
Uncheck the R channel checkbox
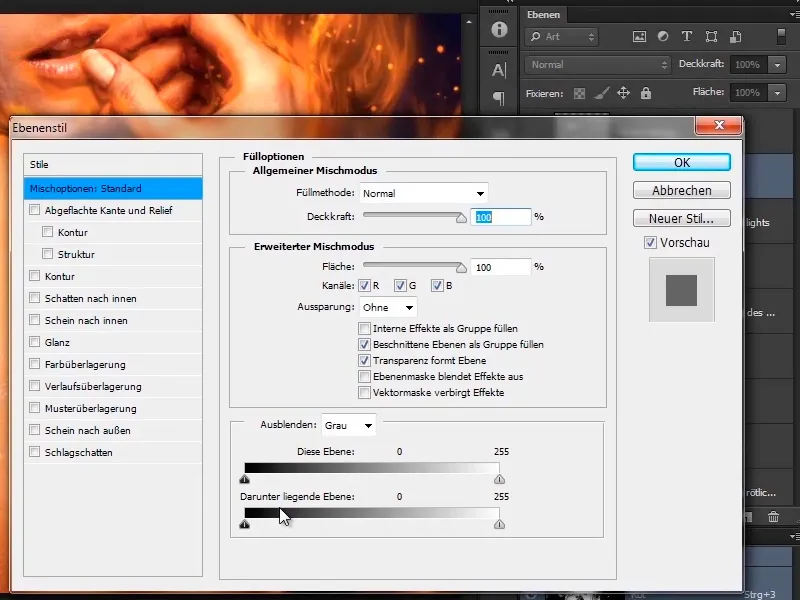coord(364,286)
